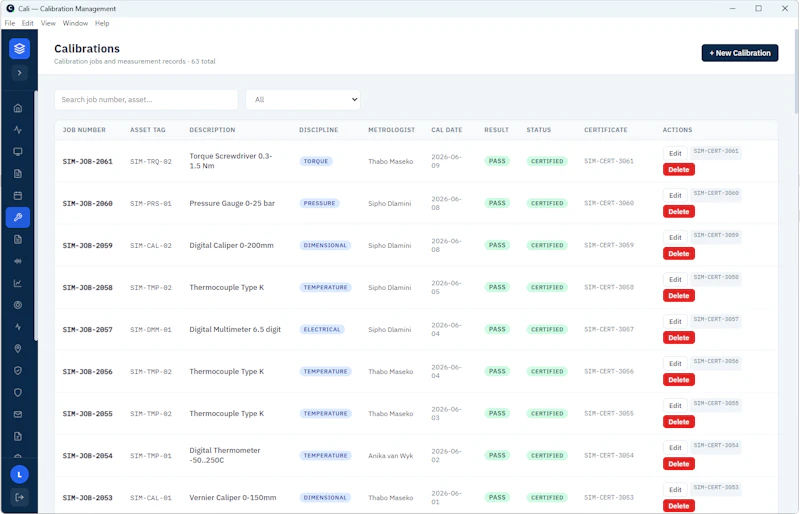Screen dimensions: 800x514
Task: Delete the SIM-JOB-2059 calibration
Action: coord(679,254)
